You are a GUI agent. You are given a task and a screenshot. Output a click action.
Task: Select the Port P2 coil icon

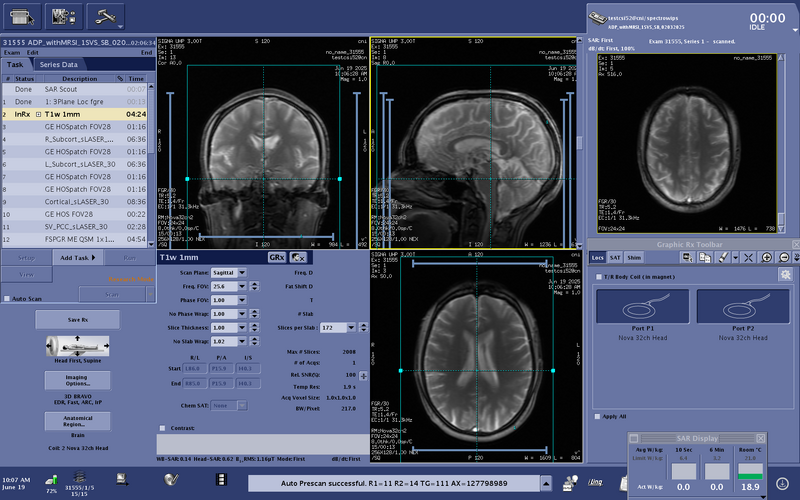click(743, 306)
